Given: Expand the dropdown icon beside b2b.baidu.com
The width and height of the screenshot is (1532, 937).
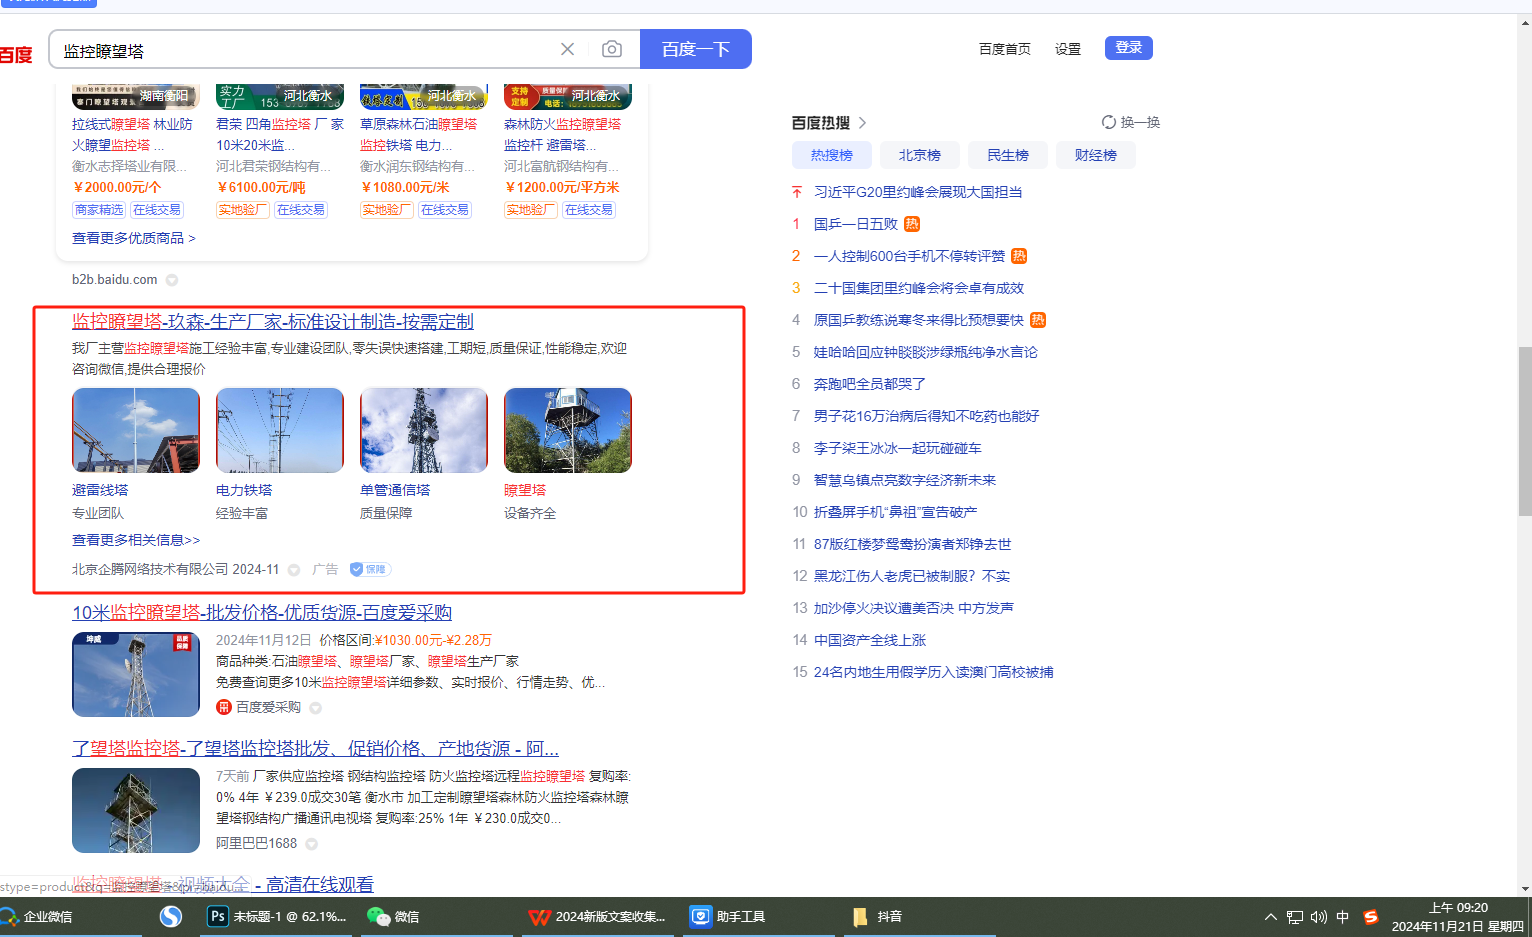Looking at the screenshot, I should 172,280.
